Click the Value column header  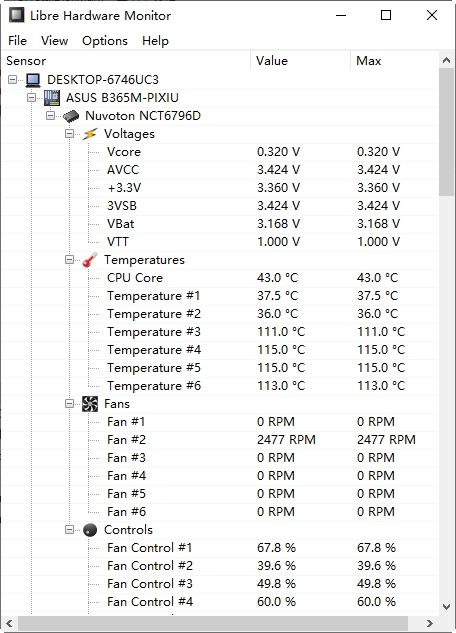301,61
